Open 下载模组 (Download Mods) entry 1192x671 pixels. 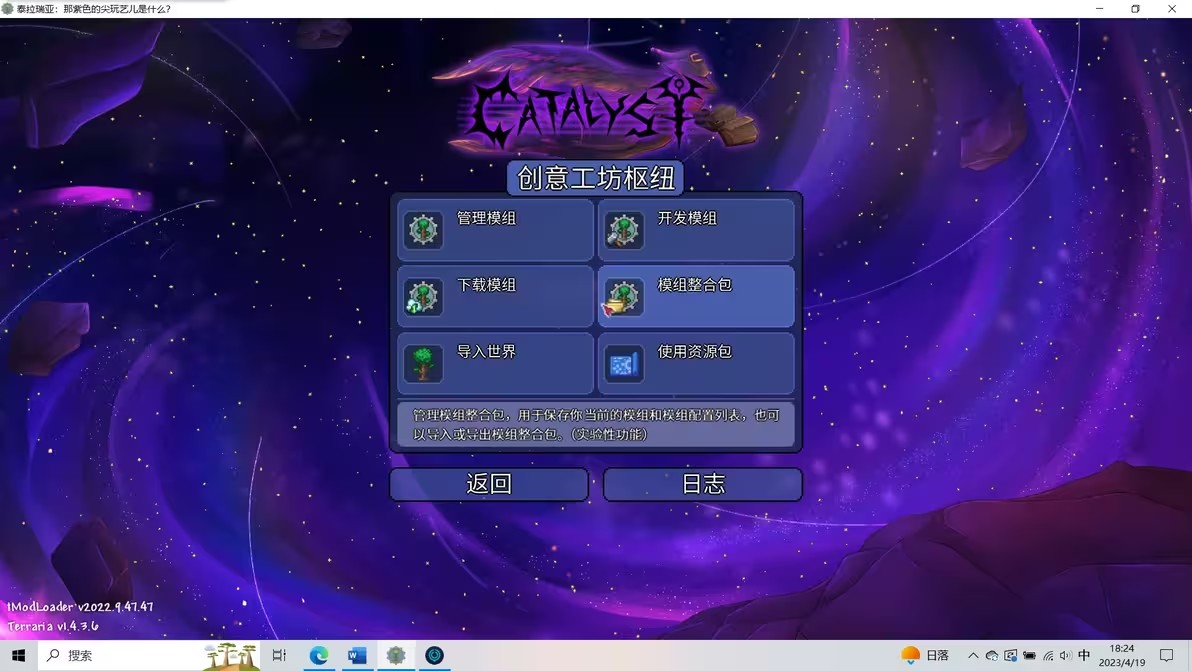(494, 296)
